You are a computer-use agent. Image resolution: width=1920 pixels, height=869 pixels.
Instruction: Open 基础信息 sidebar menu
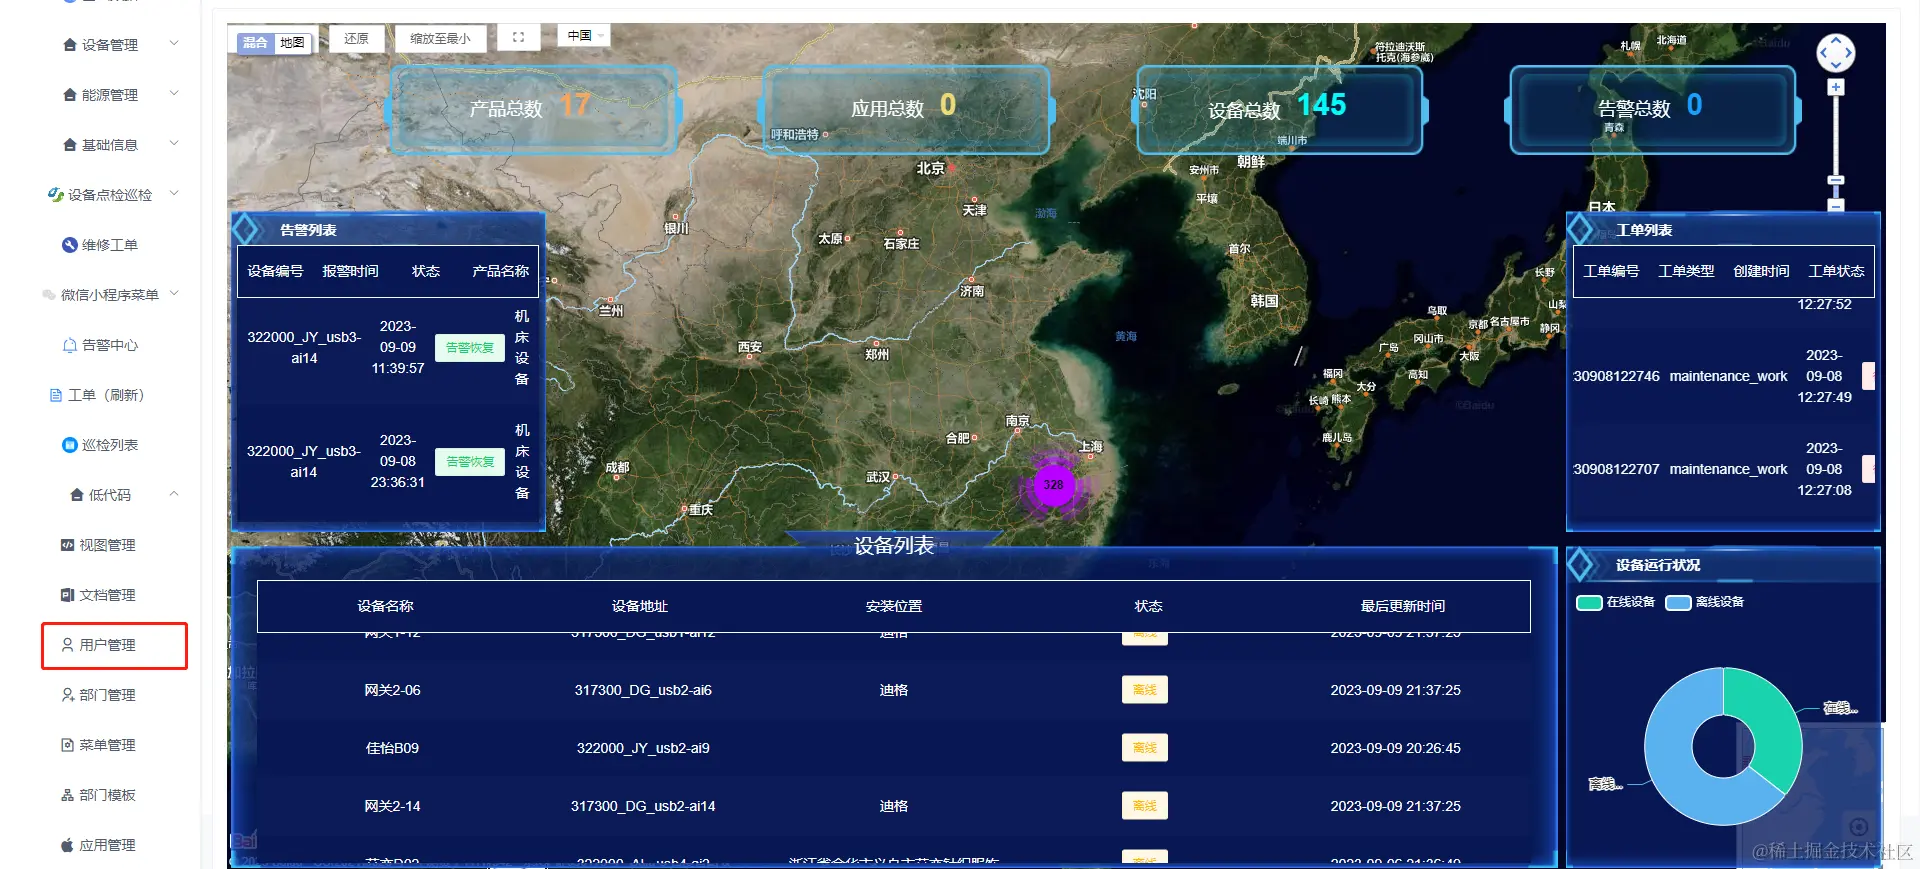(110, 145)
